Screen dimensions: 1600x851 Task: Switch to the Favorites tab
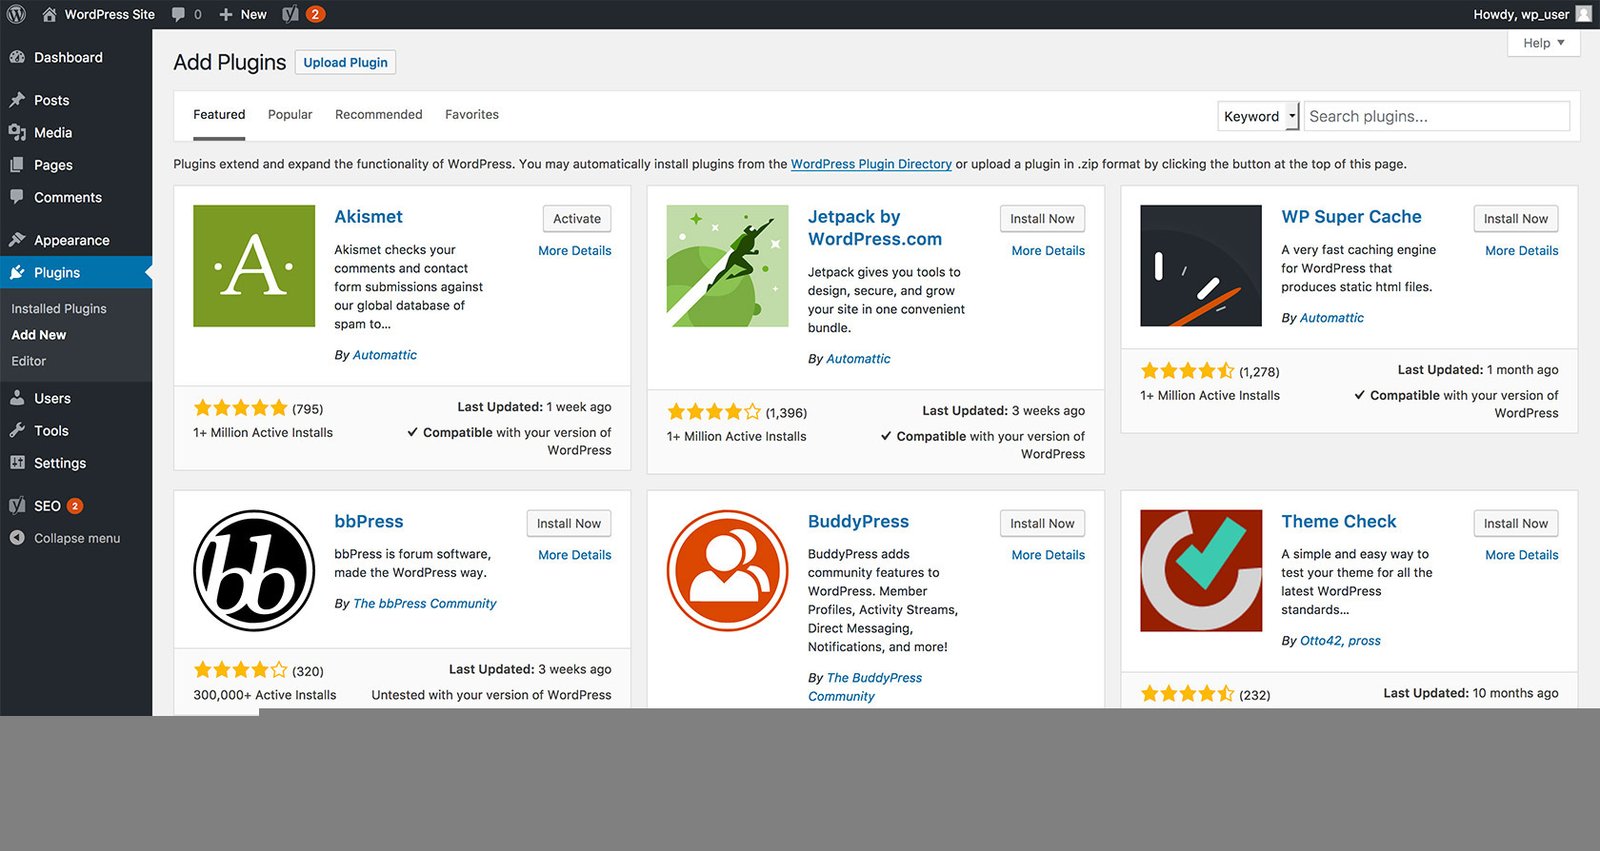click(472, 115)
